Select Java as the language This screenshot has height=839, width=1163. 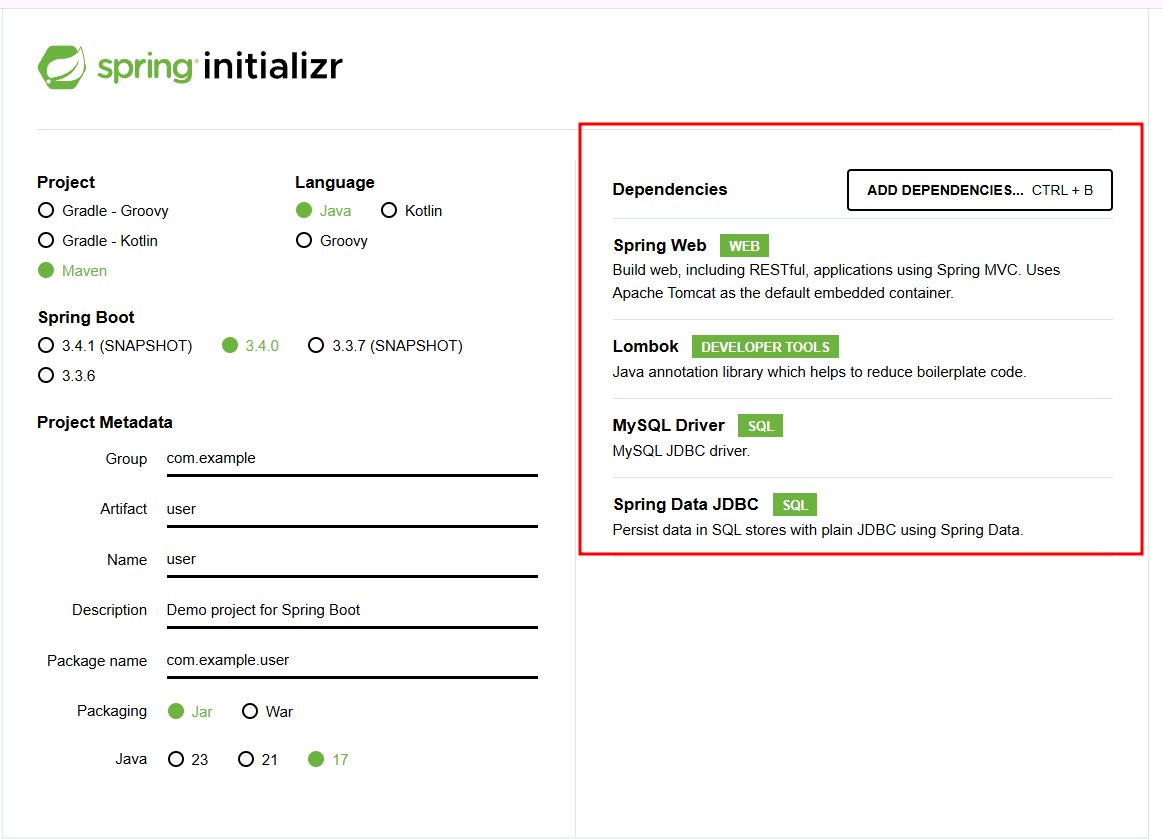coord(323,211)
